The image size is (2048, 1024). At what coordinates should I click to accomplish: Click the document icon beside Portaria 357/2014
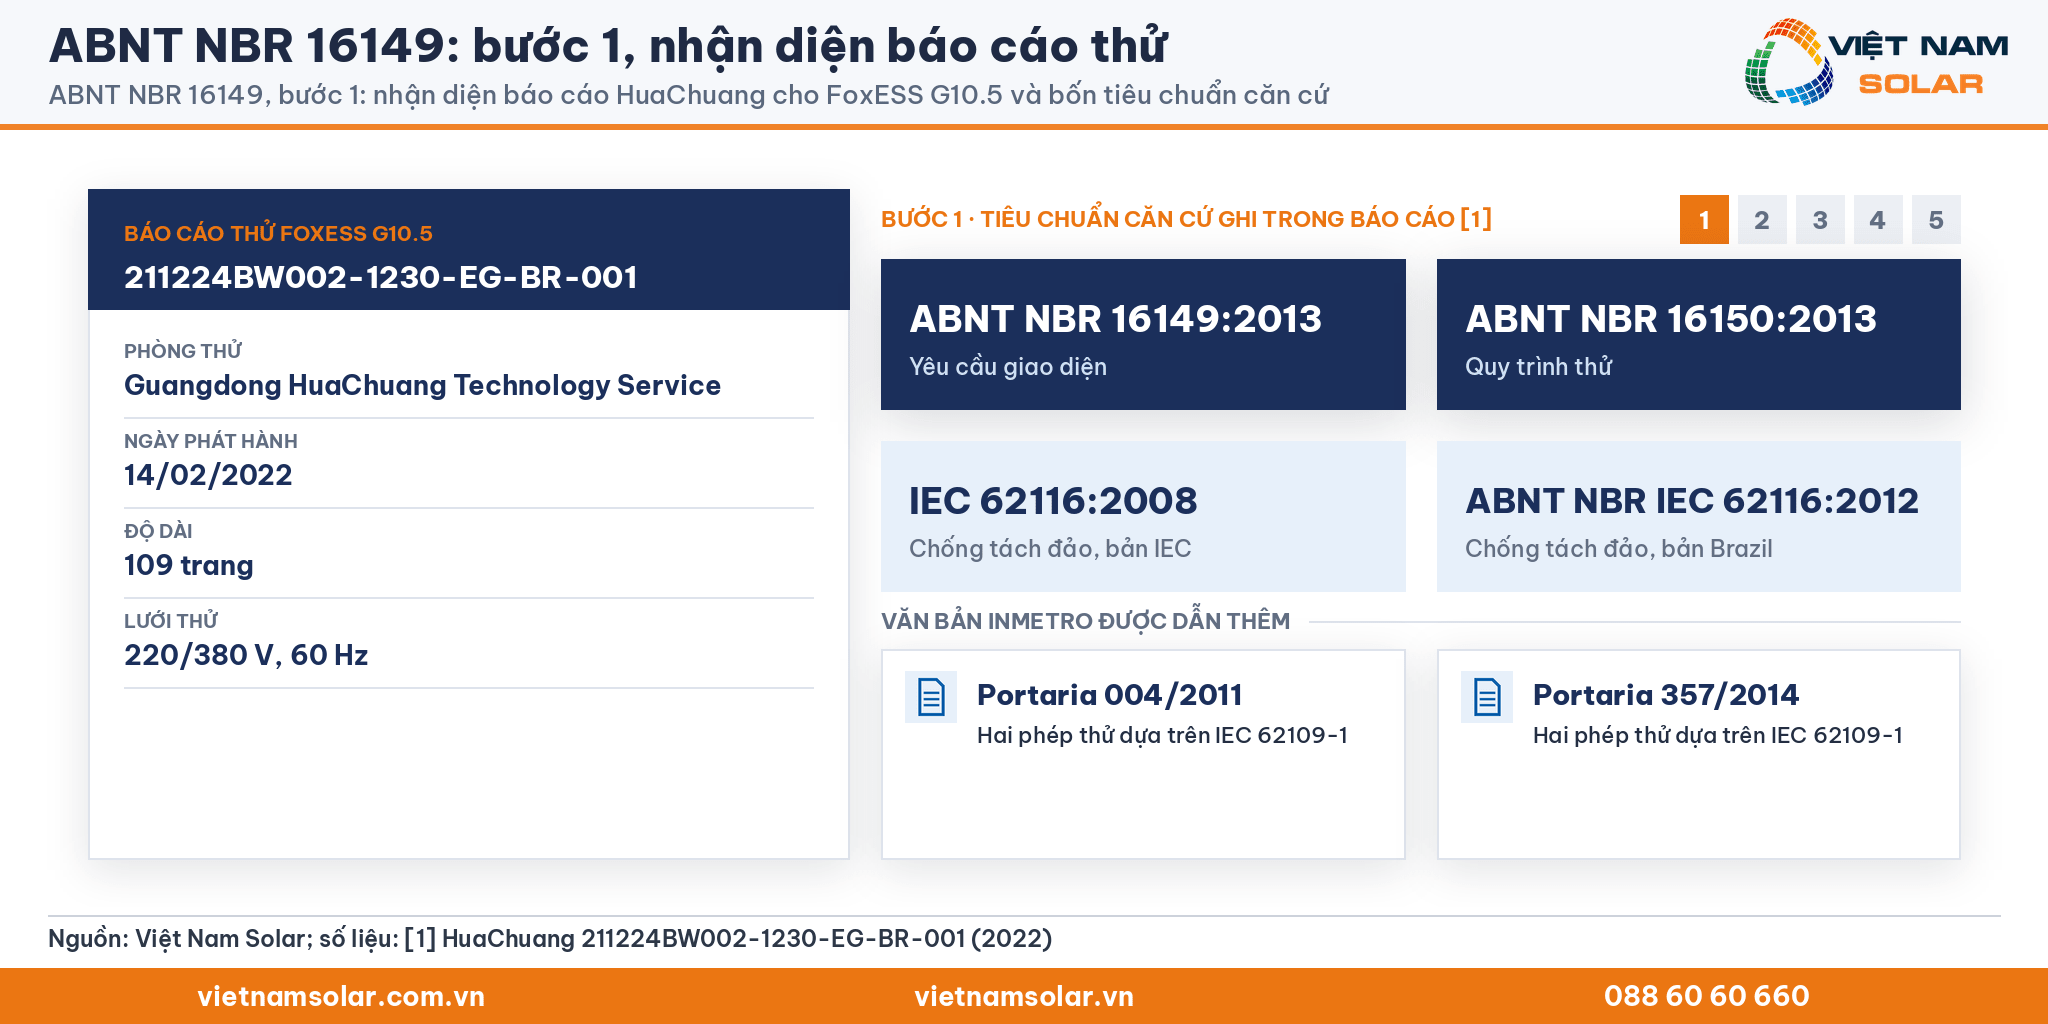click(1487, 697)
